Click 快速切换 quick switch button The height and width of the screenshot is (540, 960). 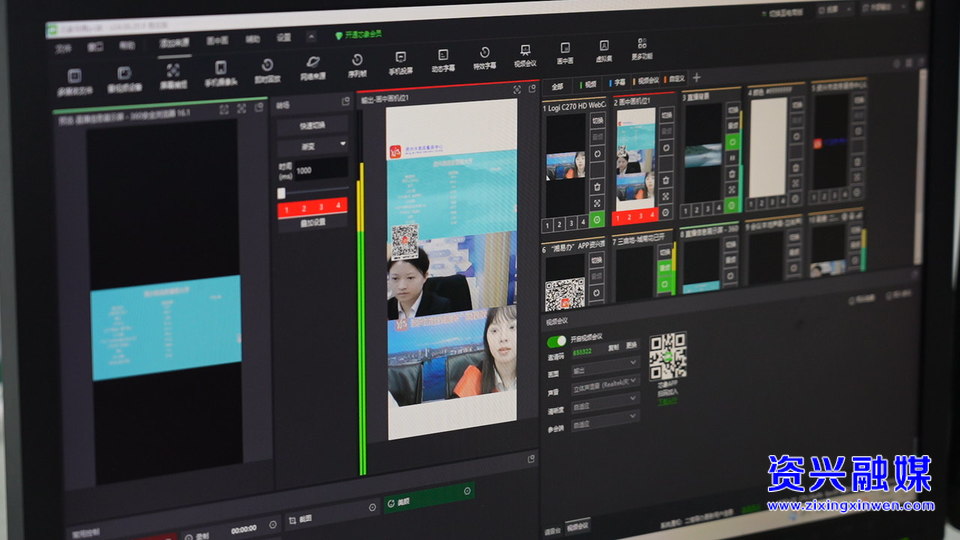click(x=313, y=126)
